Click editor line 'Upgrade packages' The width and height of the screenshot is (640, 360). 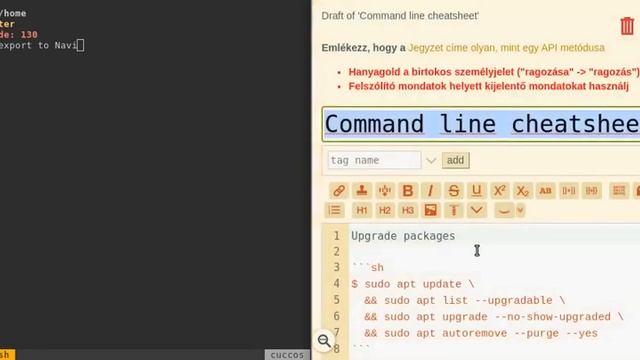pyautogui.click(x=403, y=236)
